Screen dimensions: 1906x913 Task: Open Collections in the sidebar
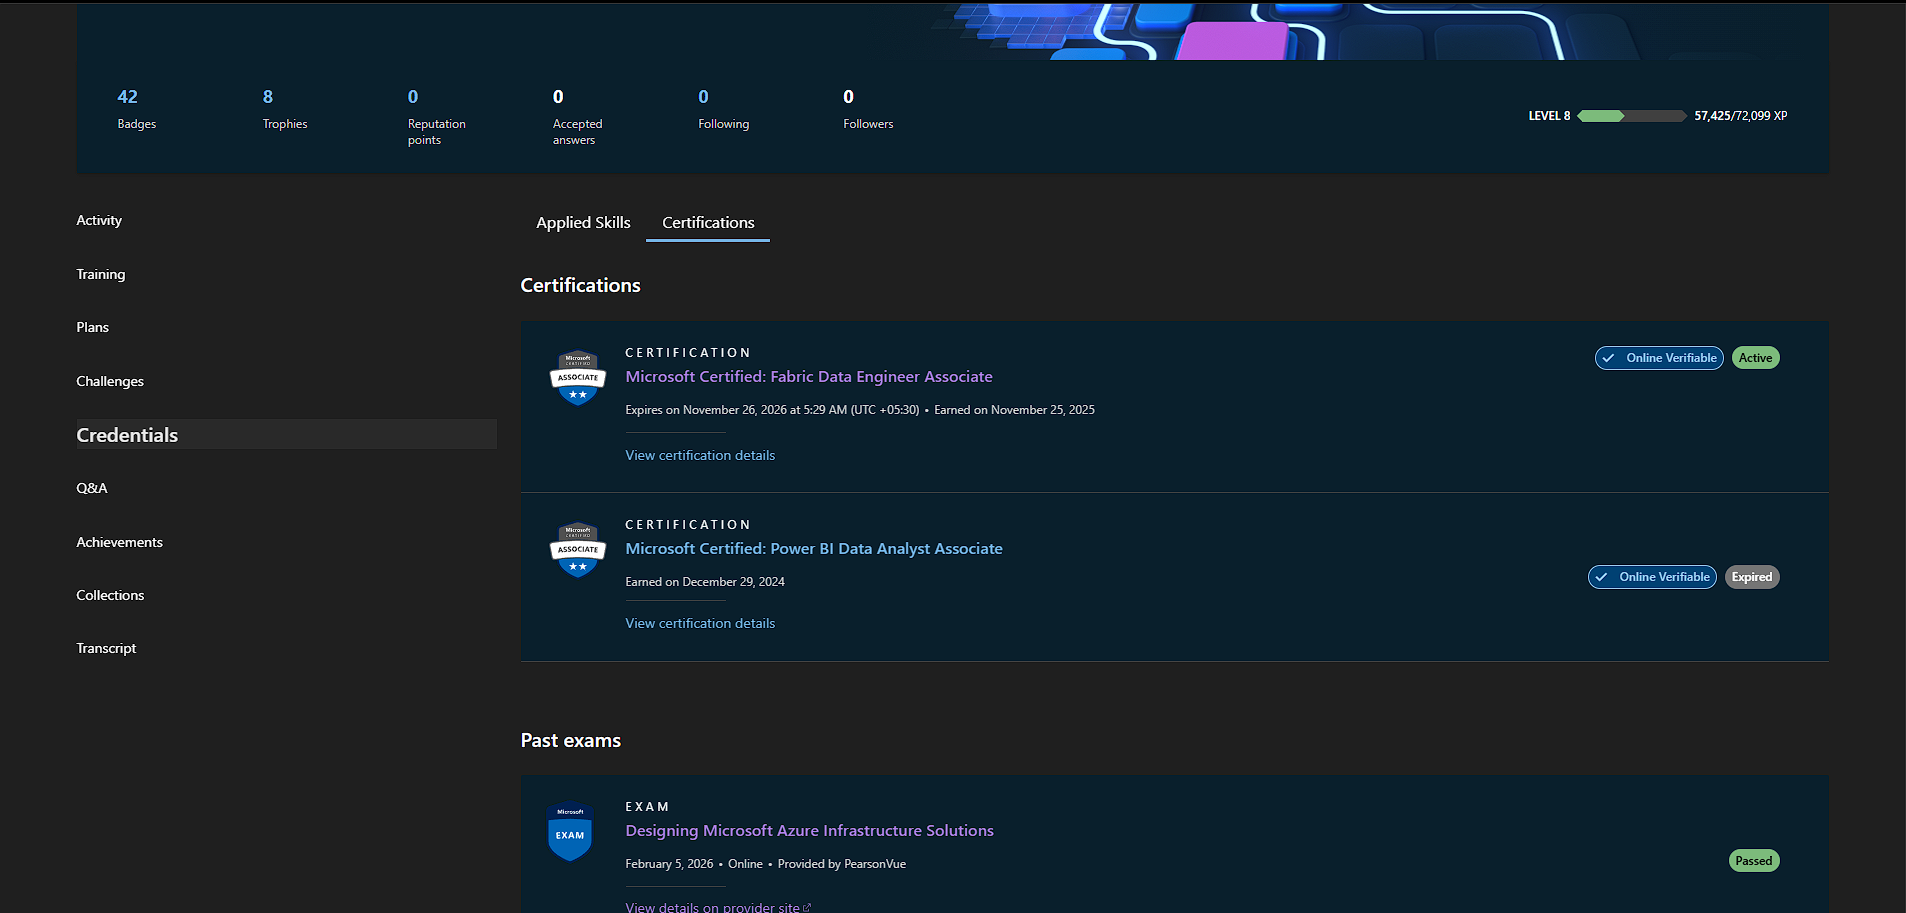tap(110, 595)
